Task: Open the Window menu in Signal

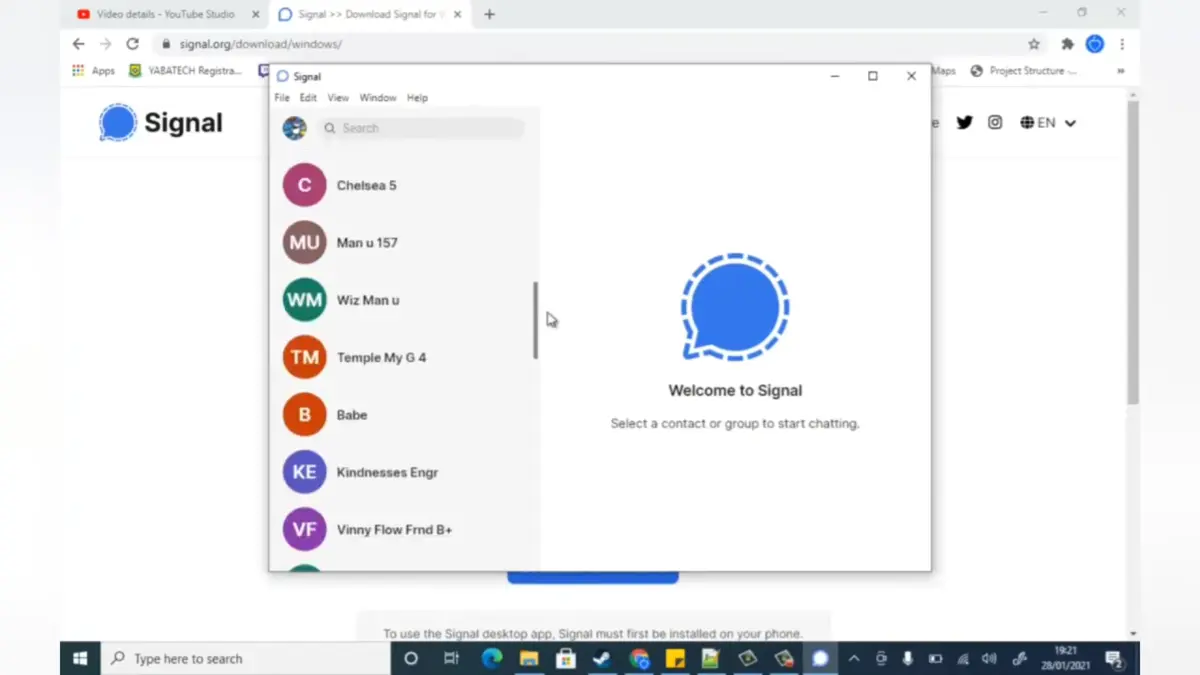Action: tap(378, 98)
